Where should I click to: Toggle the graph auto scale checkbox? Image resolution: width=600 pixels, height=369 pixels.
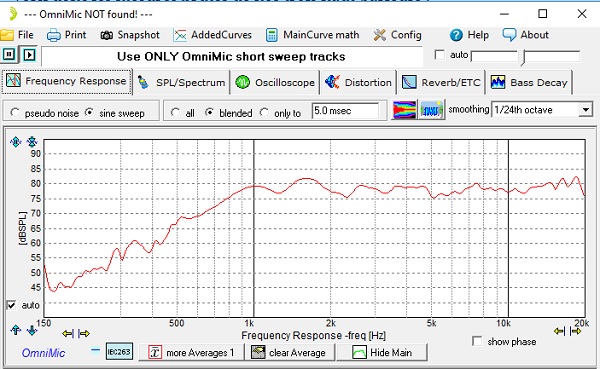point(11,305)
